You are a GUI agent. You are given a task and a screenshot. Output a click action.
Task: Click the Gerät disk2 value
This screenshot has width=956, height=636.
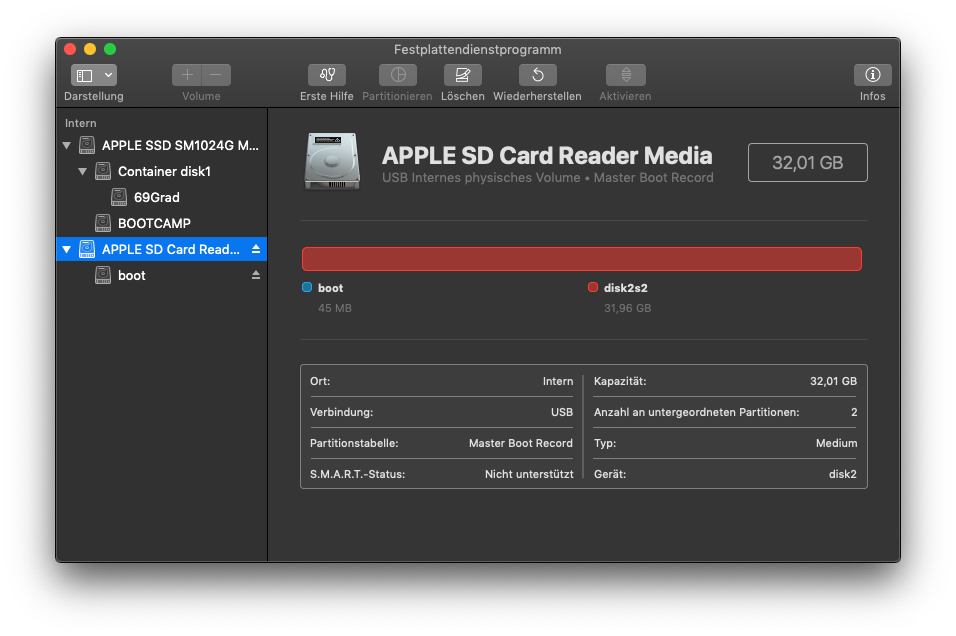coord(843,474)
